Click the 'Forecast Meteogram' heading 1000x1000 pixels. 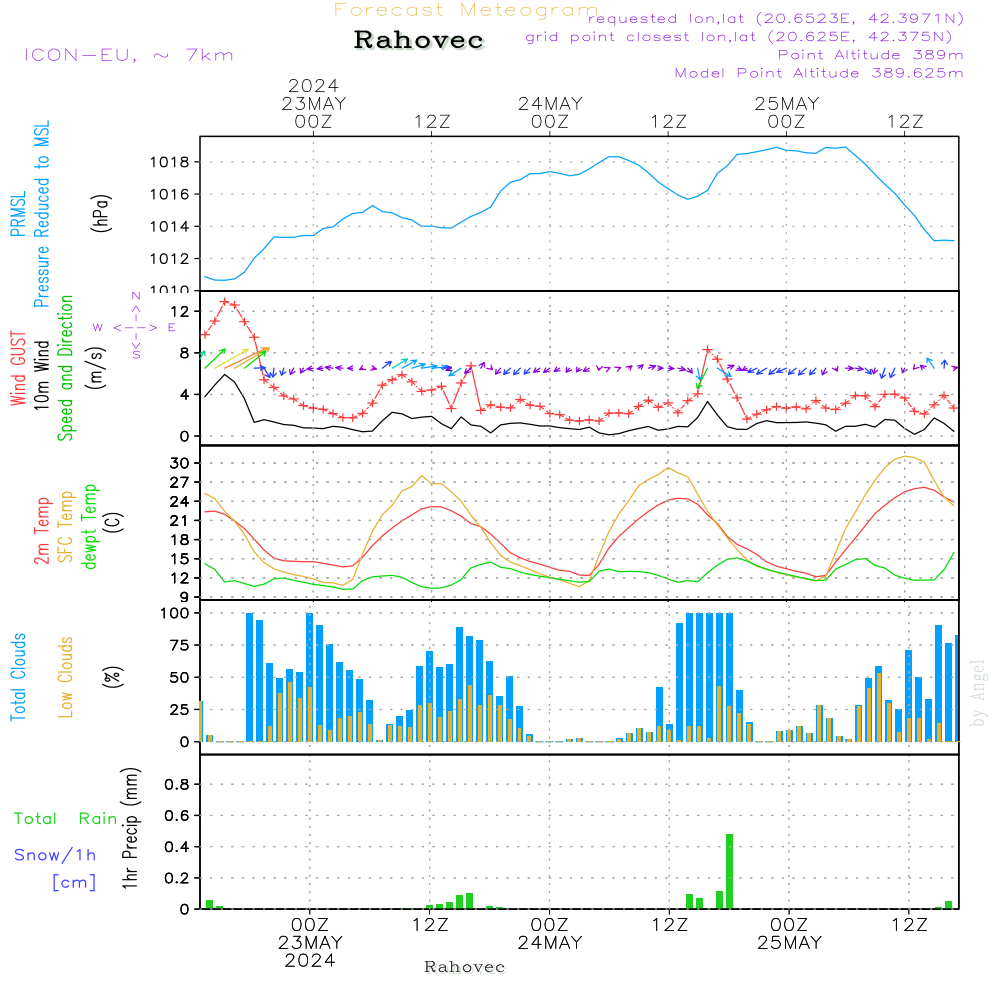[x=466, y=10]
